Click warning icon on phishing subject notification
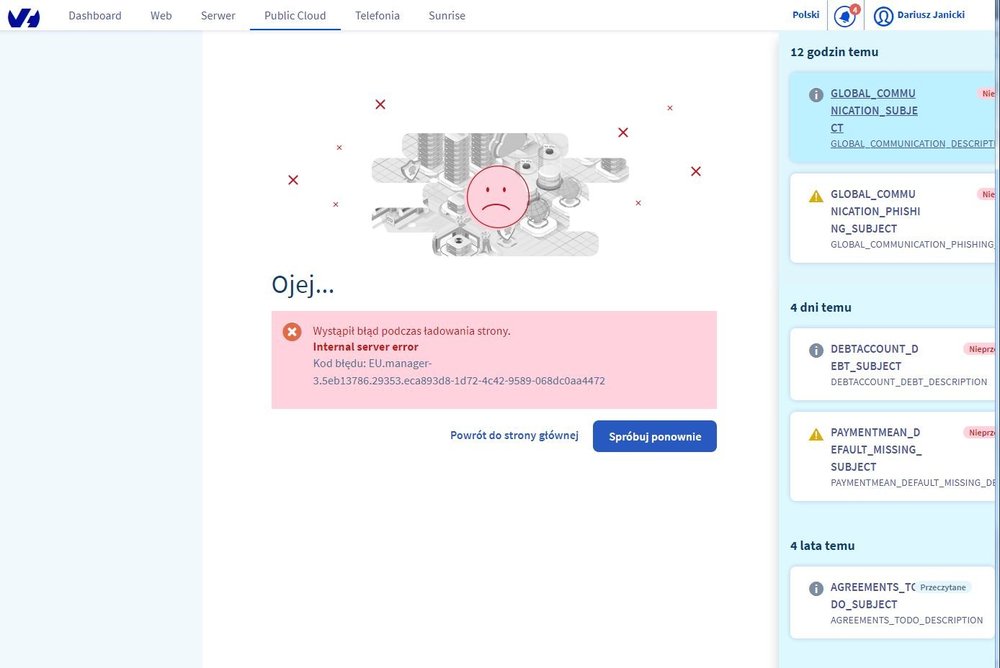This screenshot has height=668, width=1000. pos(816,196)
